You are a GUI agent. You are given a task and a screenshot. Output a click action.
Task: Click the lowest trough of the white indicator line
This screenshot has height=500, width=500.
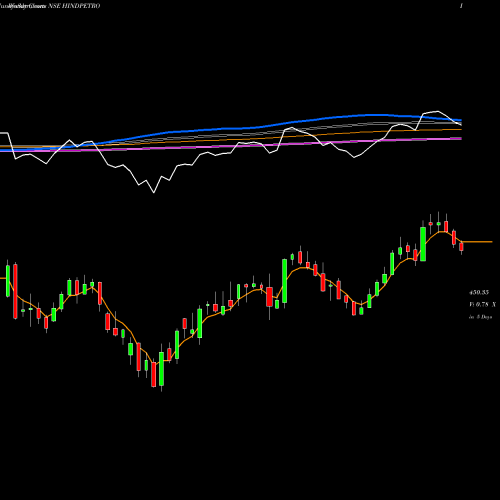pos(154,192)
